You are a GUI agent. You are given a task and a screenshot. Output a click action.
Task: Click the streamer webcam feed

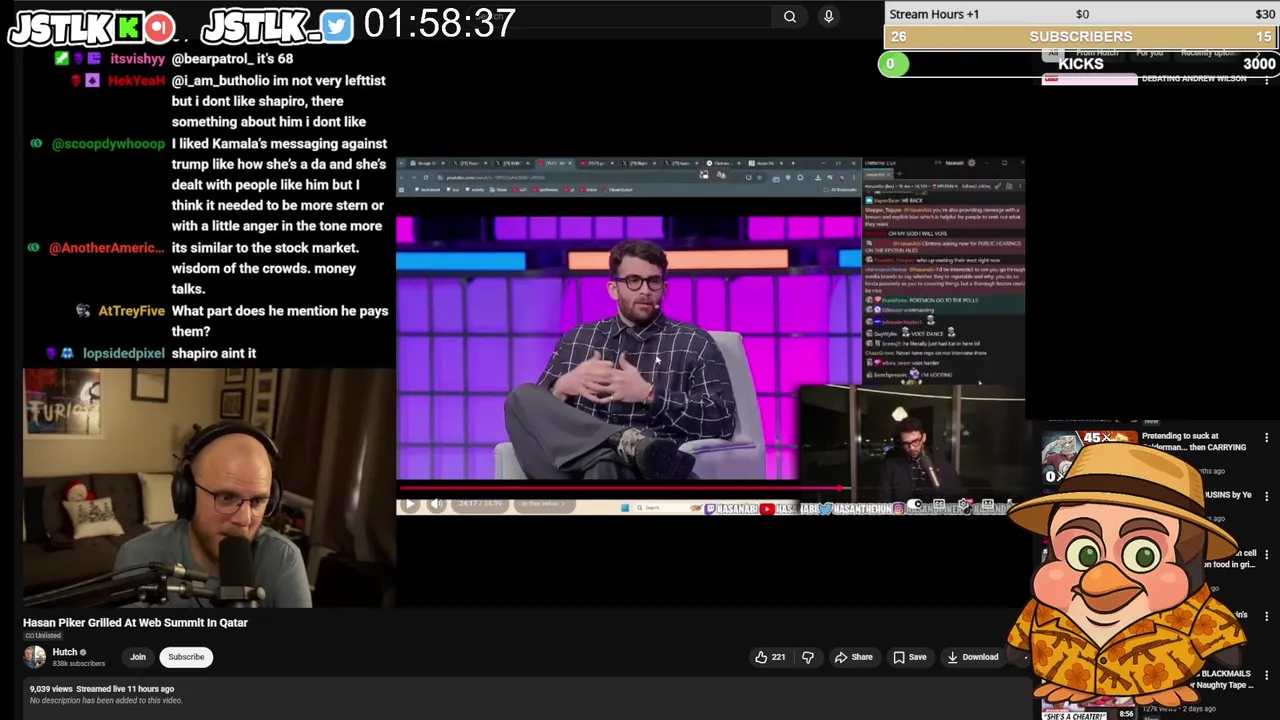pos(209,488)
